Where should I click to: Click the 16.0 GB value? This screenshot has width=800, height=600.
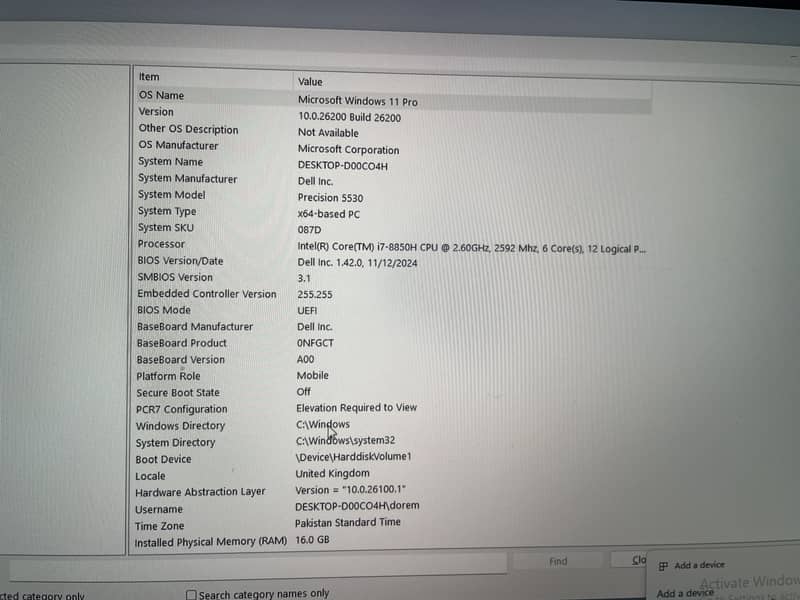click(x=312, y=540)
